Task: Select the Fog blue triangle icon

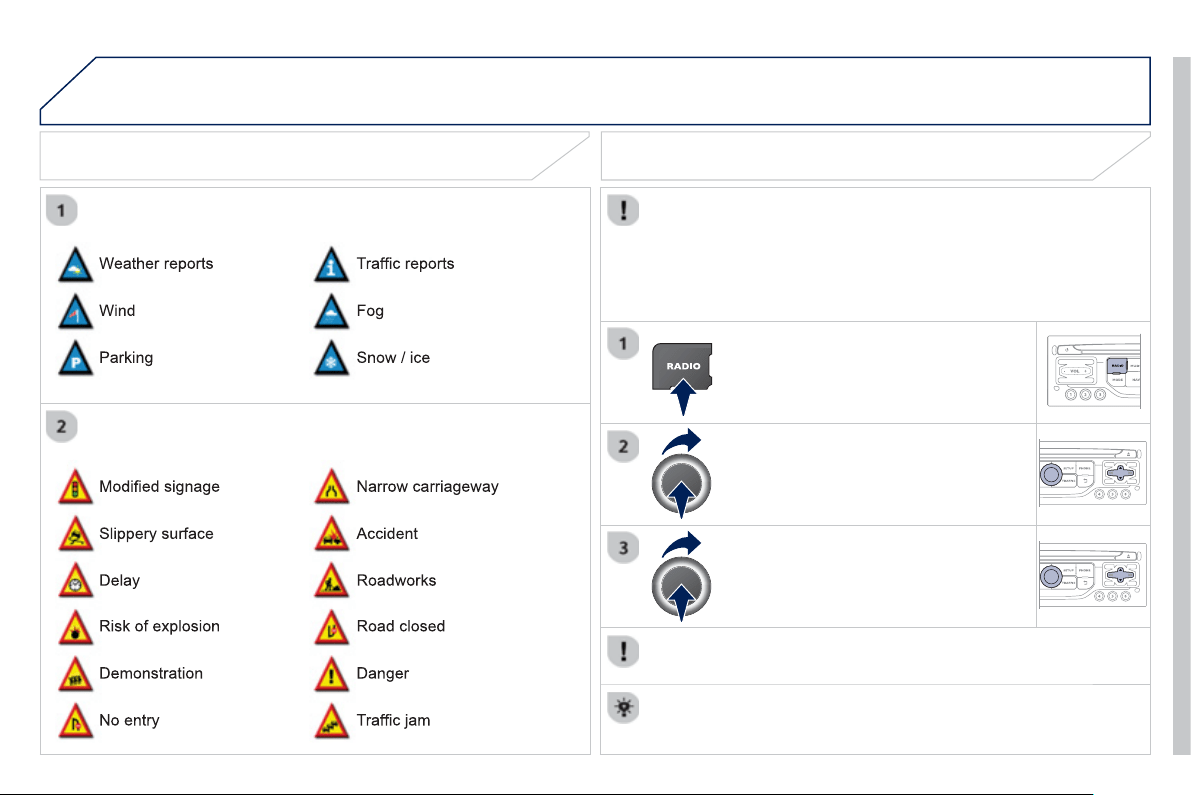Action: click(331, 312)
